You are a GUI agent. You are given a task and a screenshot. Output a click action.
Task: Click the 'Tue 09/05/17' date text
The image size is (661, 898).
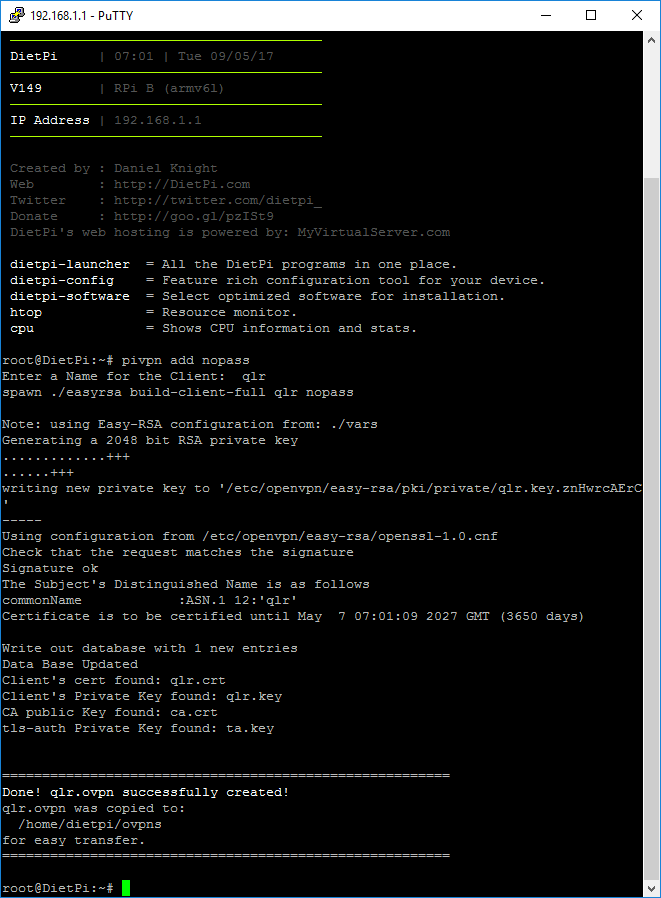[x=226, y=56]
